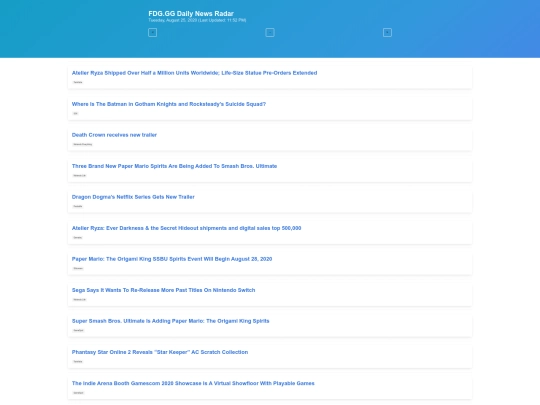Open Phantasy Star Online 2 Star Keeper article

pyautogui.click(x=160, y=352)
